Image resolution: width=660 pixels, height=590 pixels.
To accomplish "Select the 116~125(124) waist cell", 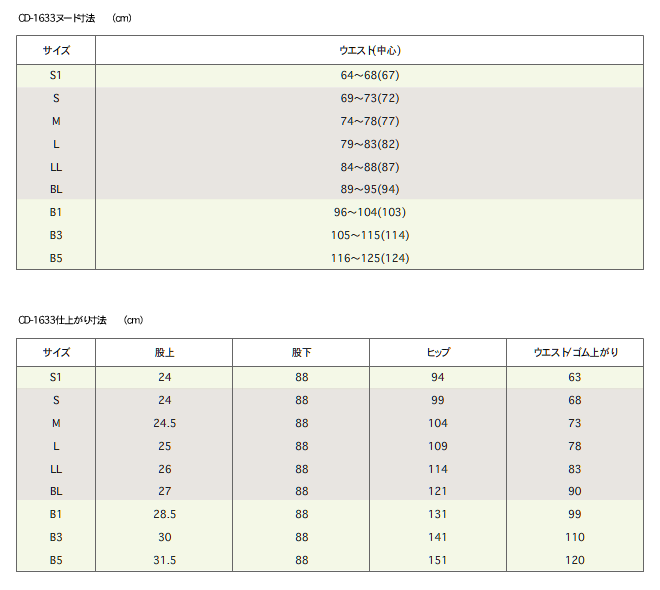I will point(370,258).
